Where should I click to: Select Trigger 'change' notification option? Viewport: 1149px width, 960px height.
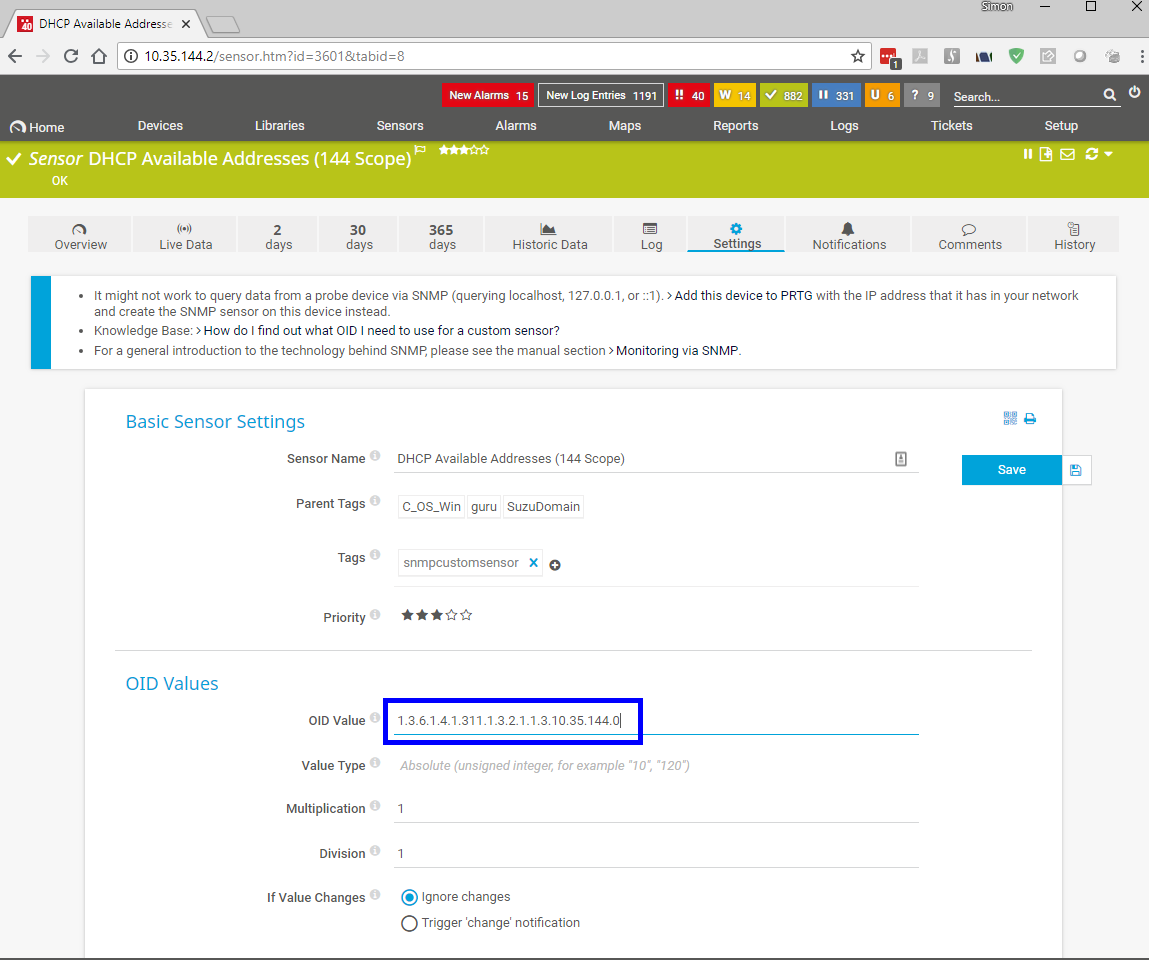pos(409,923)
